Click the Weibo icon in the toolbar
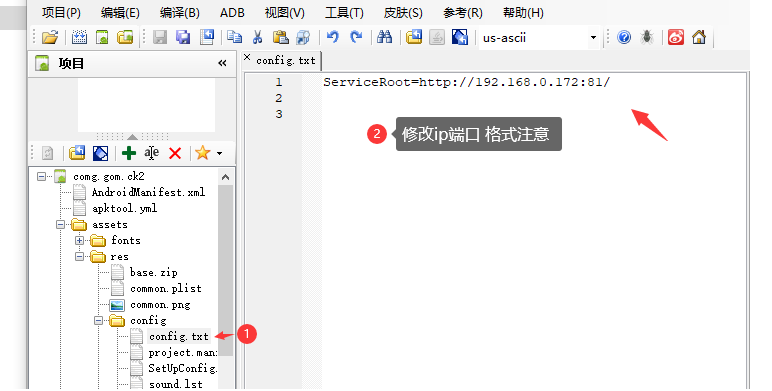Screen dimensions: 772x391 (676, 37)
